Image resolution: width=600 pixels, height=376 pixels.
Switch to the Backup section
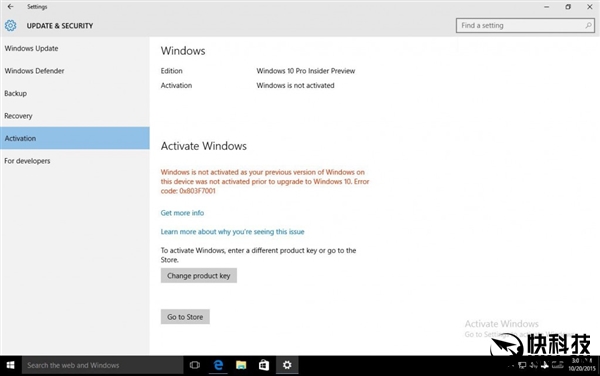[75, 93]
